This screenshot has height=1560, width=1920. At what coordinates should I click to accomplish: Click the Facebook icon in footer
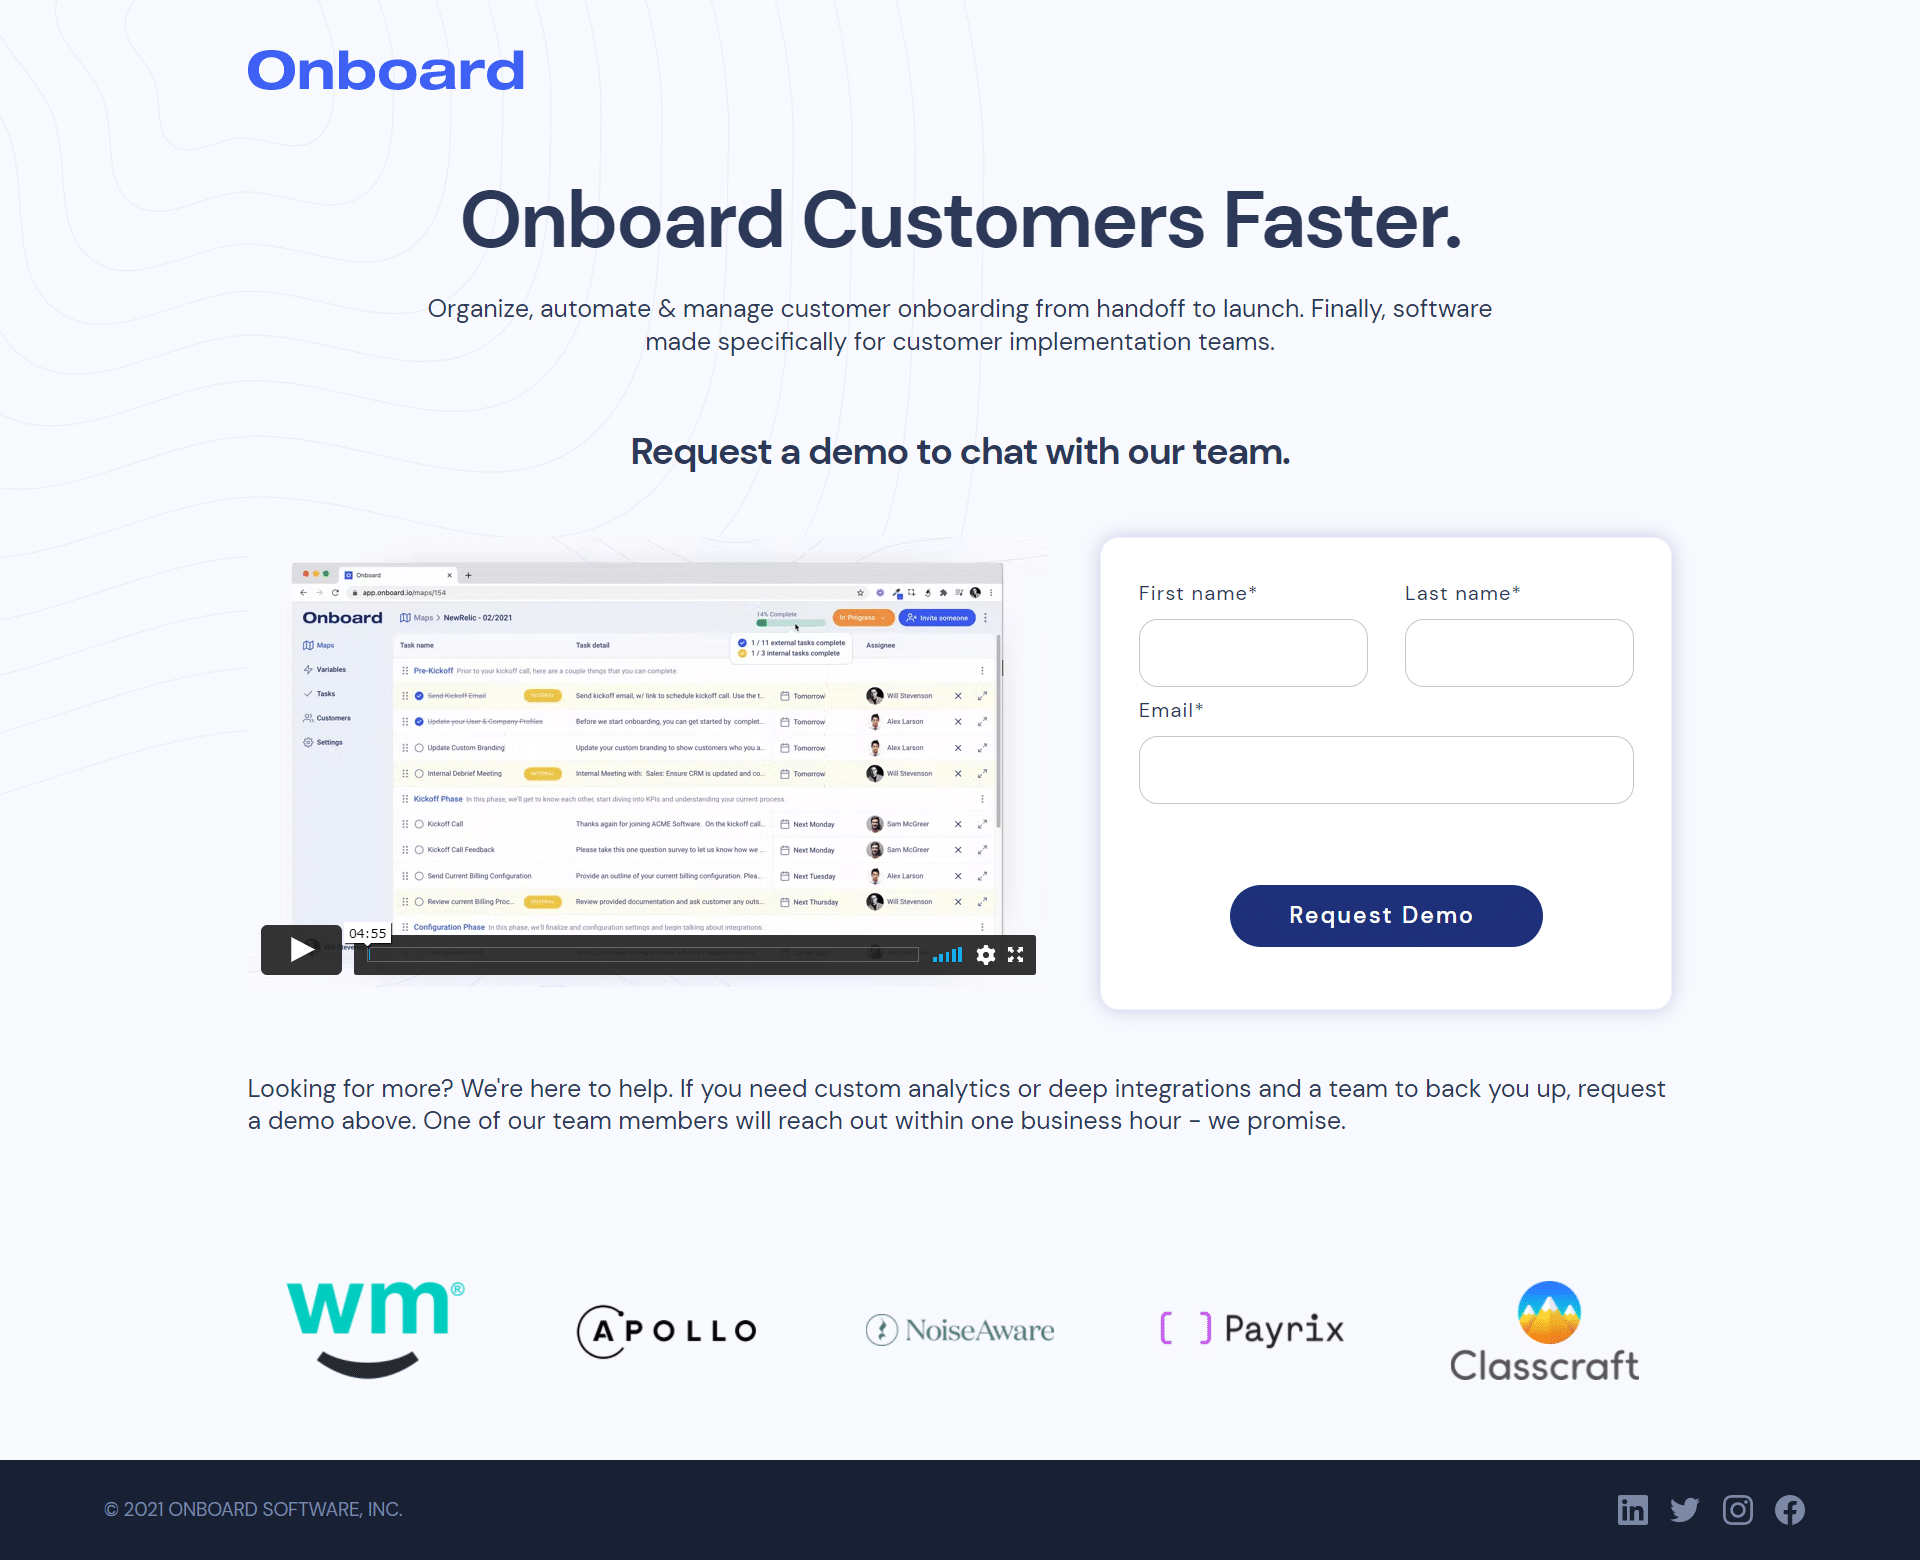(1789, 1509)
